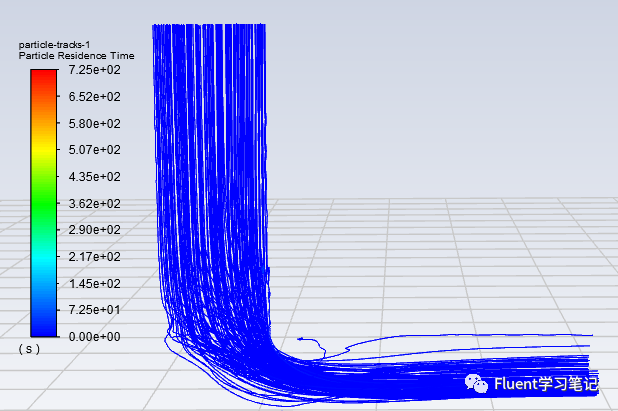Image resolution: width=618 pixels, height=411 pixels.
Task: Click the rainbow colormap legend bar
Action: [x=44, y=203]
